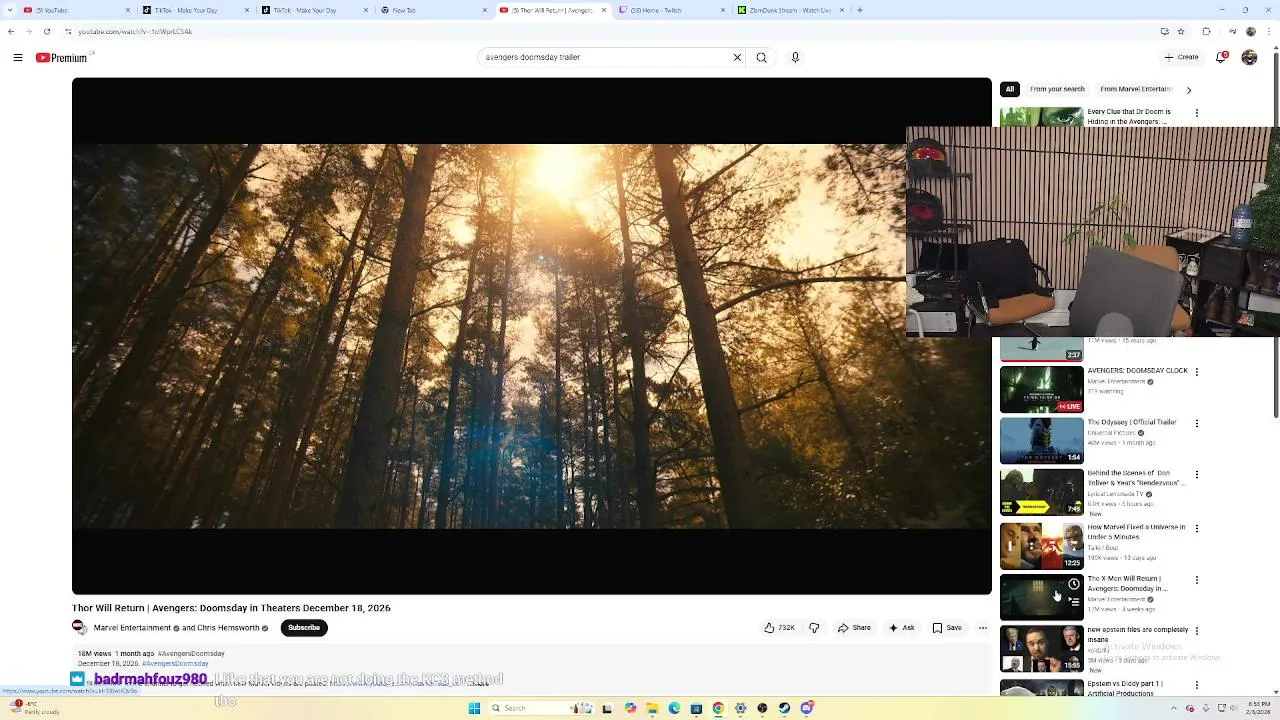This screenshot has width=1280, height=720.
Task: Bookmark this page with the star
Action: coord(1181,31)
